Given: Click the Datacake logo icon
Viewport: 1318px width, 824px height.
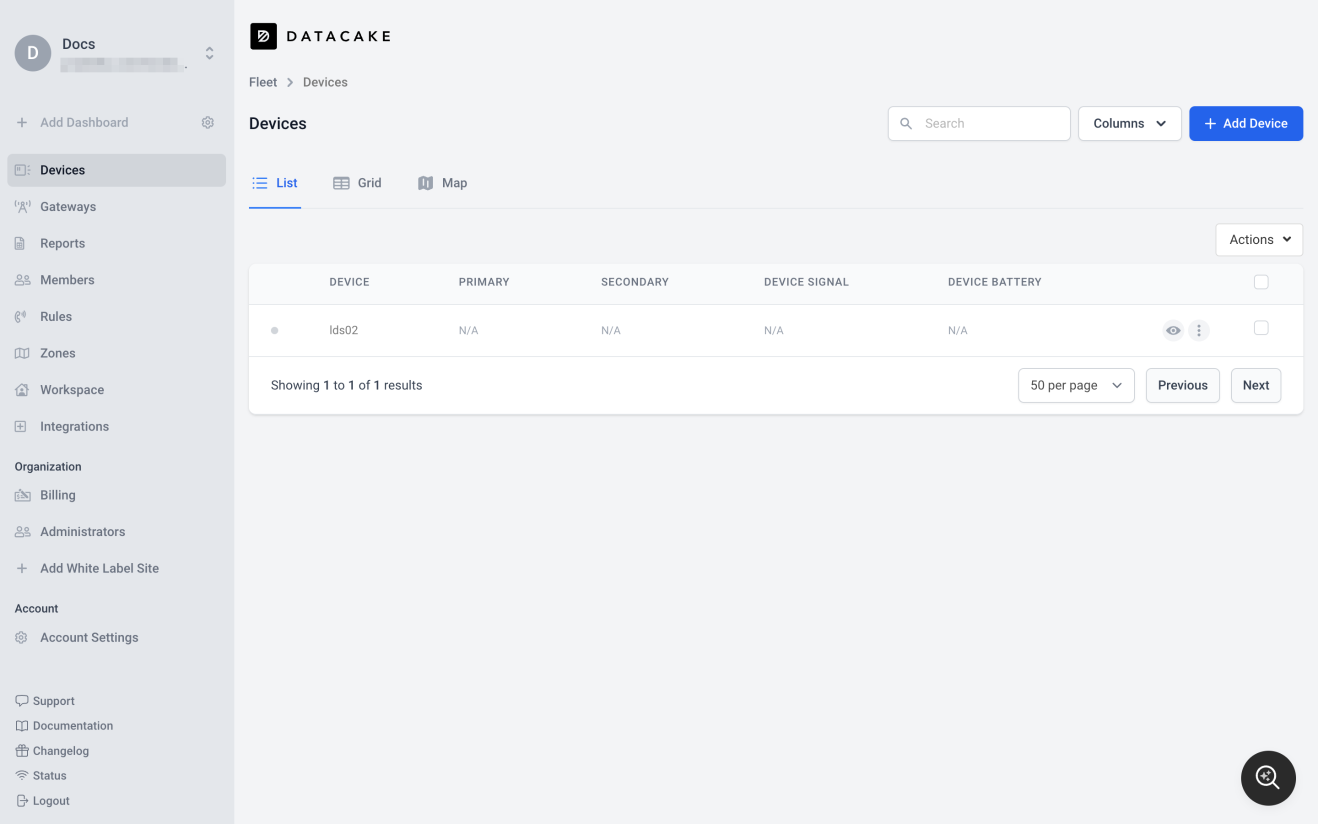Looking at the screenshot, I should (x=263, y=36).
